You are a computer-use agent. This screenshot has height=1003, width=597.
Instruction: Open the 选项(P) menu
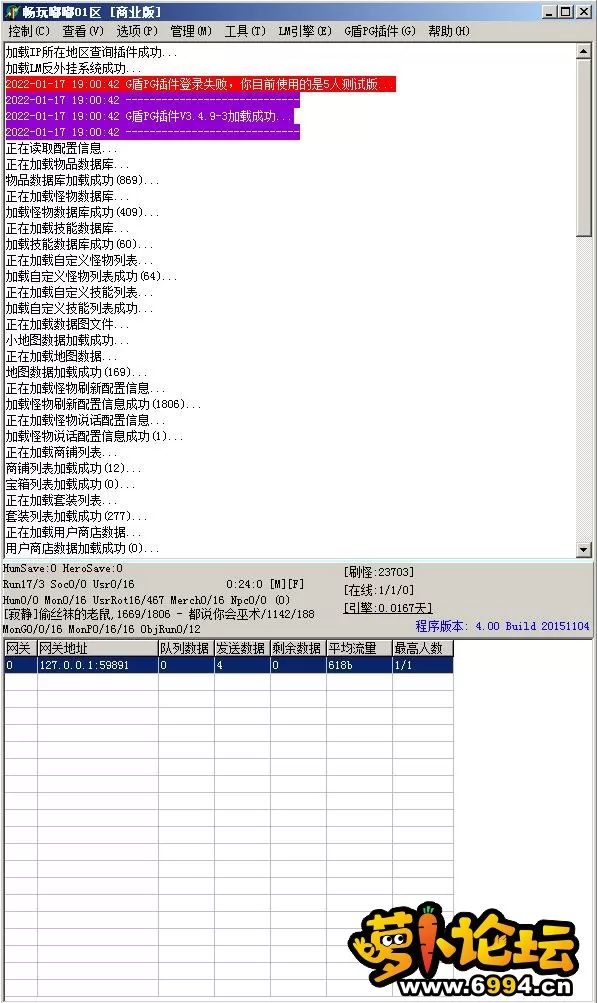137,31
